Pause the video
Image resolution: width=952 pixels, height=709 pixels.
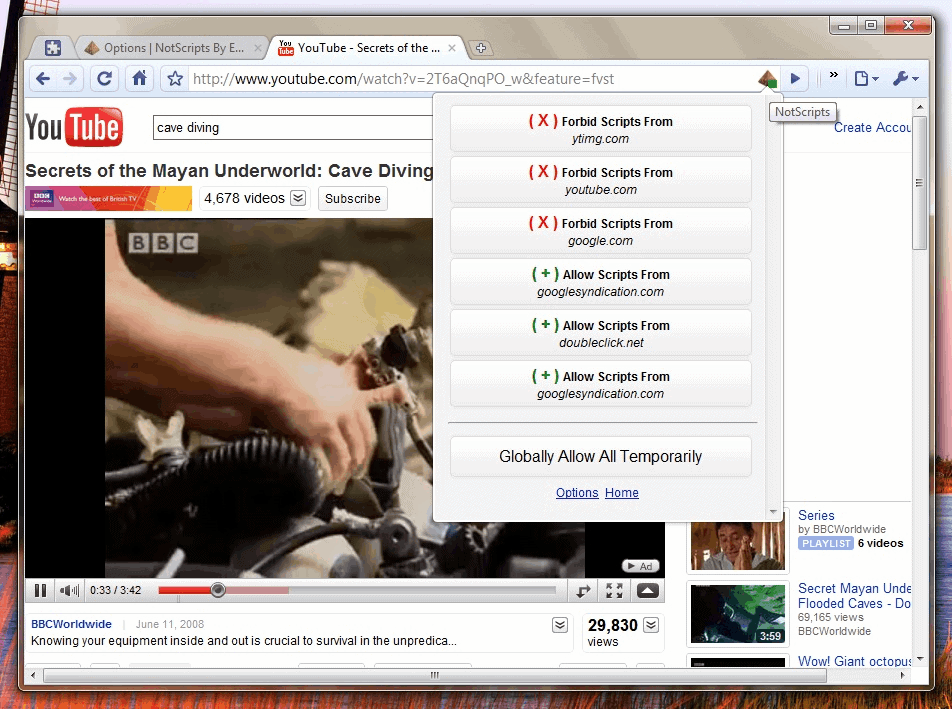pyautogui.click(x=41, y=591)
